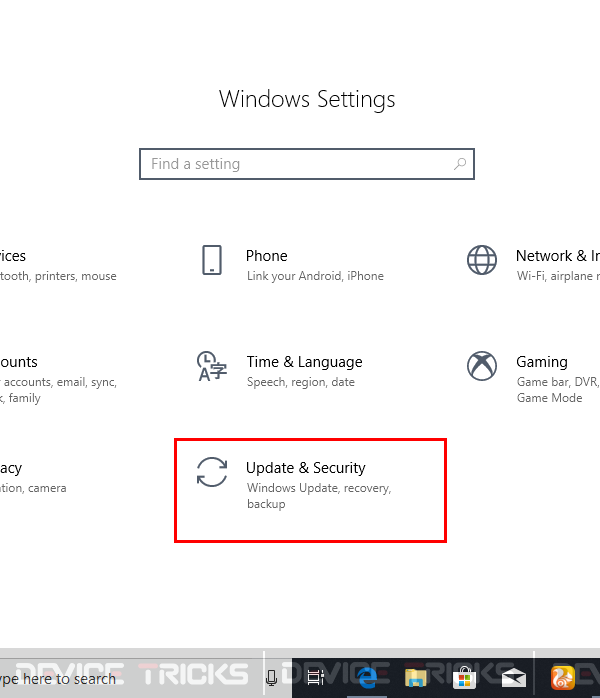Open Task View from the taskbar
This screenshot has width=600, height=698.
click(316, 678)
